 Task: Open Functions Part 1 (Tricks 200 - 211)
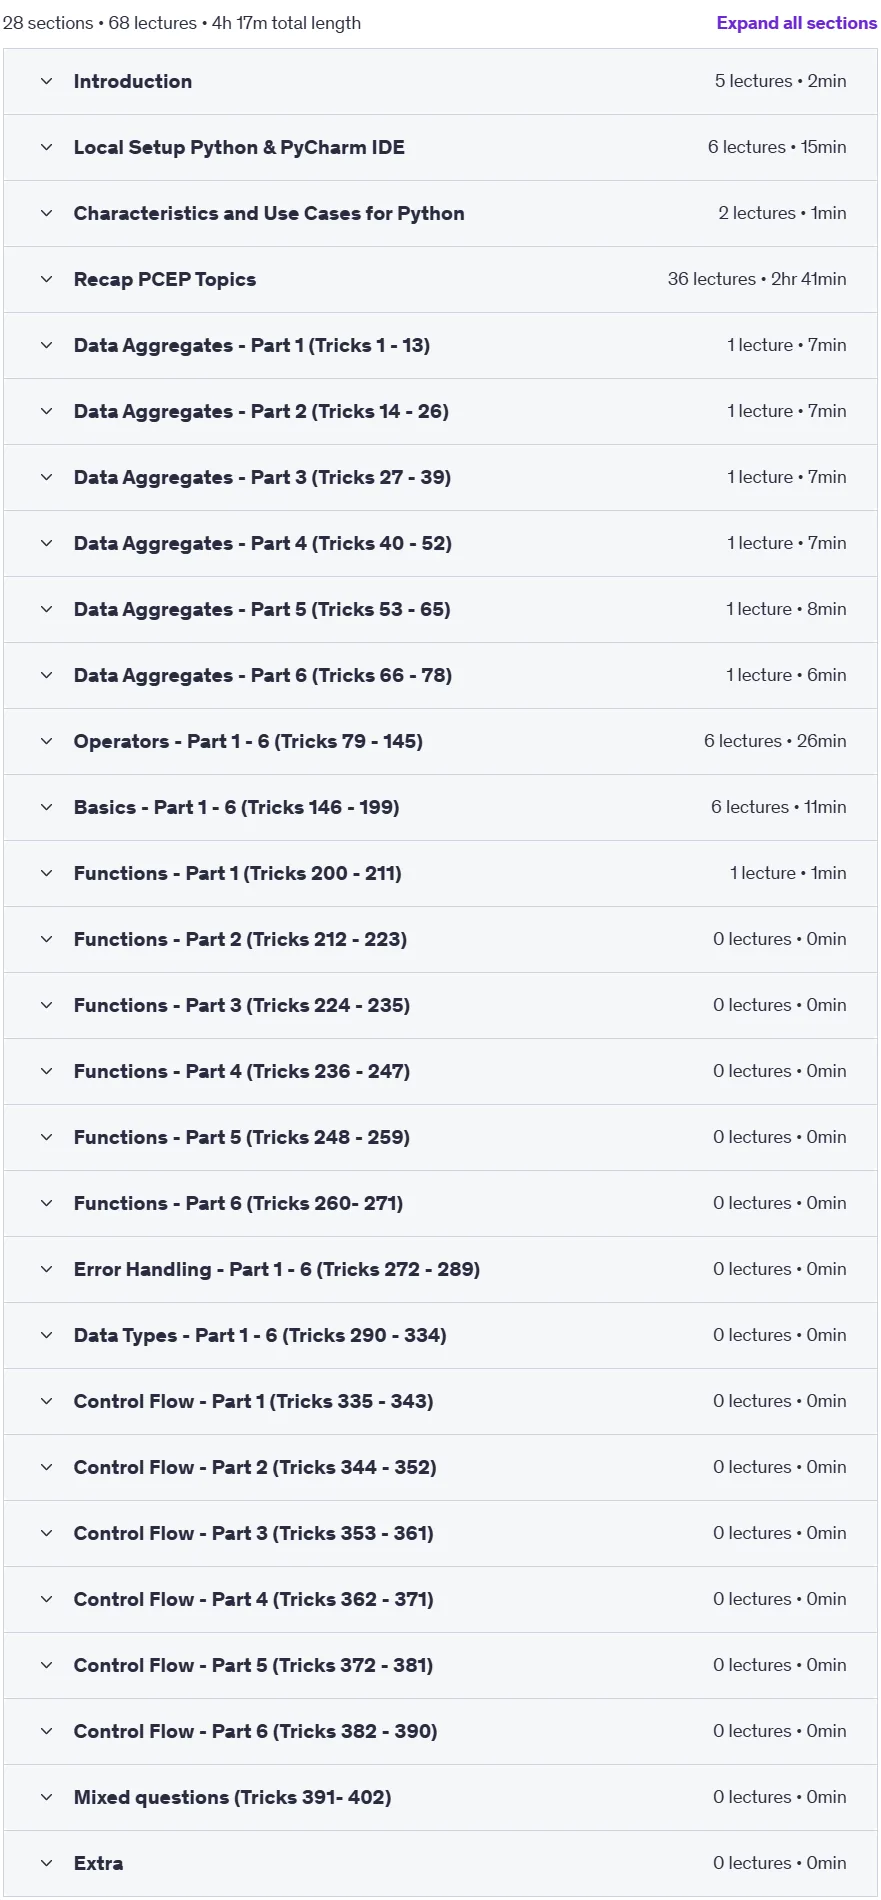pos(440,874)
